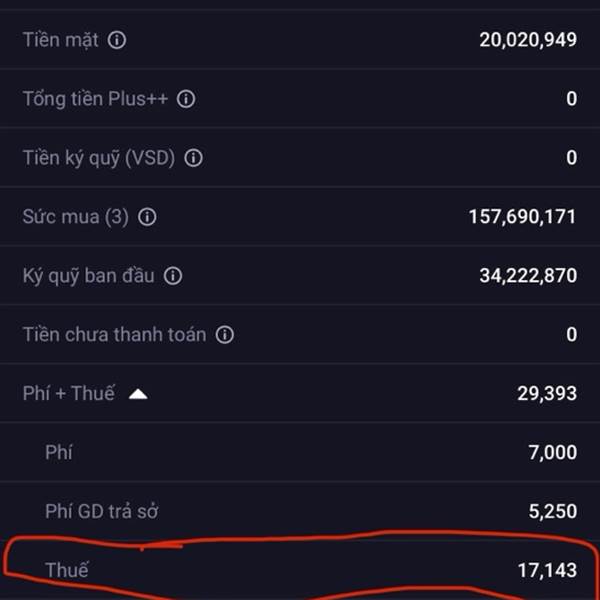This screenshot has width=600, height=600.
Task: Show info for Sức mua (3)
Action: pyautogui.click(x=147, y=216)
